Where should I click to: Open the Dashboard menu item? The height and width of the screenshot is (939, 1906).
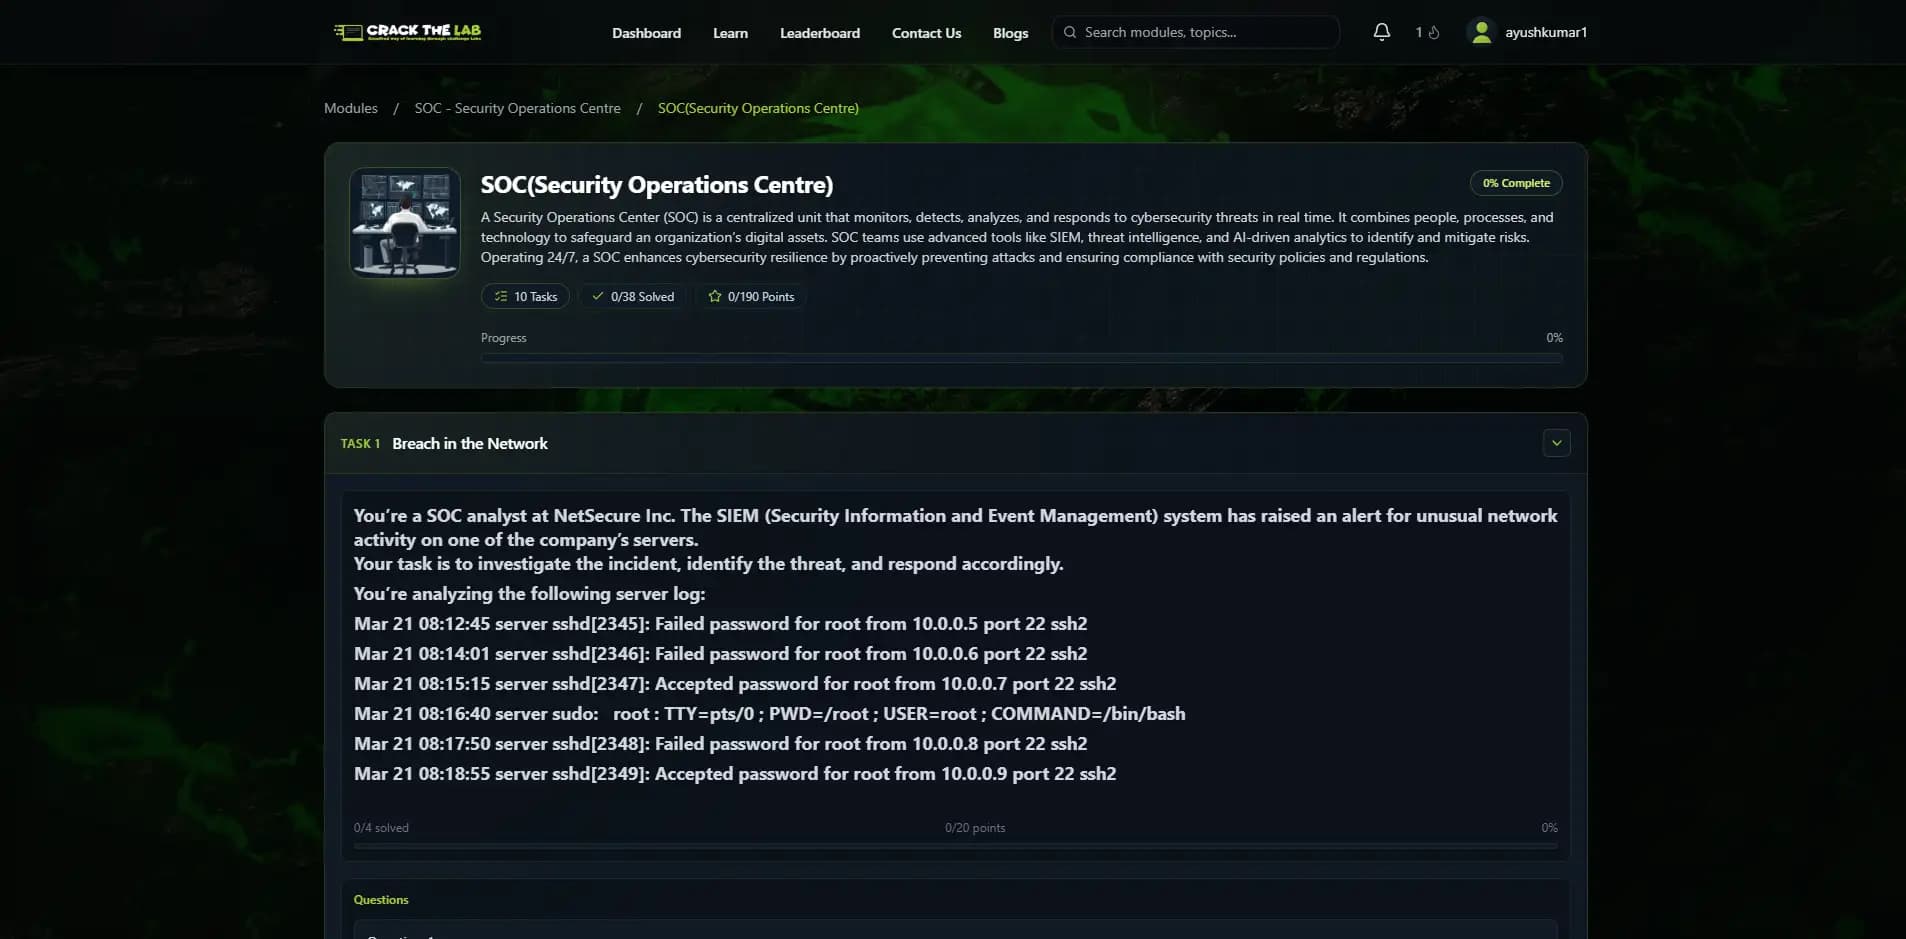coord(646,32)
